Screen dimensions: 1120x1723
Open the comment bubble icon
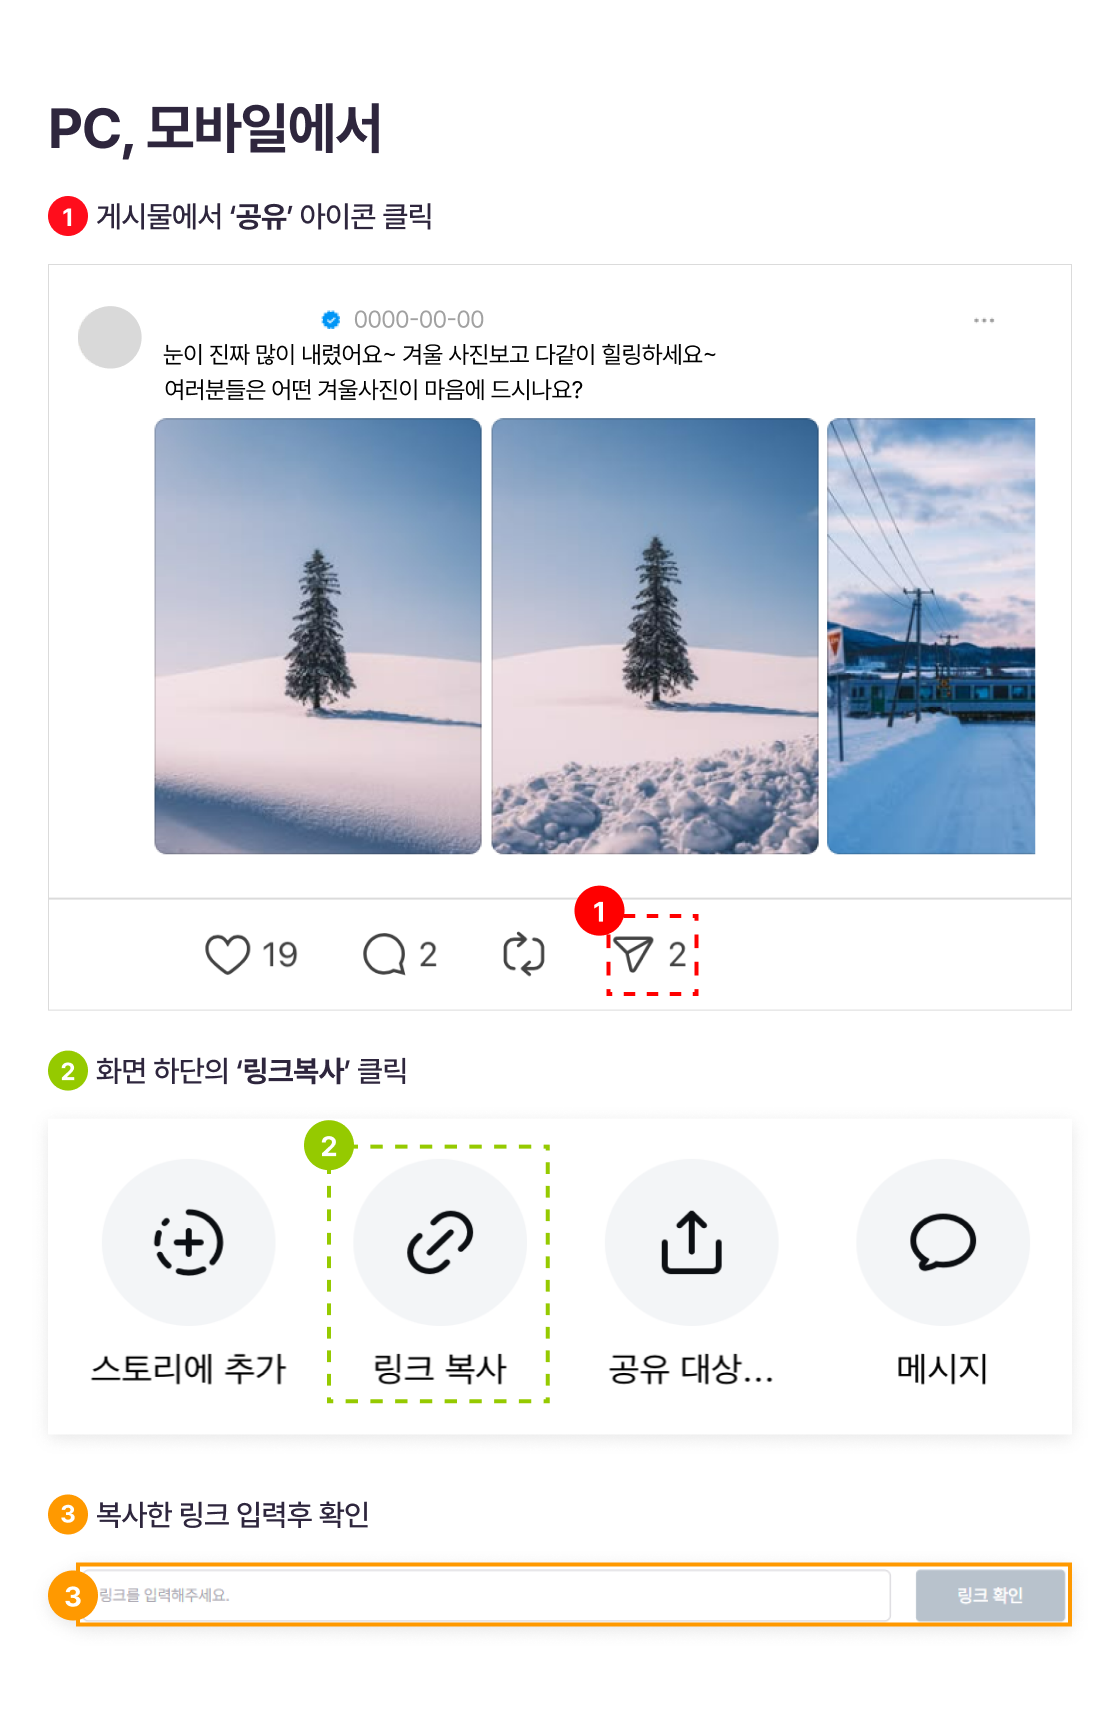385,954
